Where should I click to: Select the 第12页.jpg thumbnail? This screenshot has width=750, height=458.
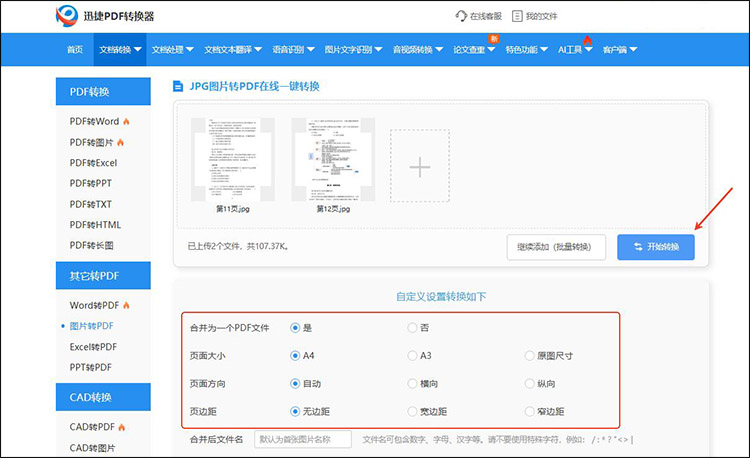coord(333,160)
